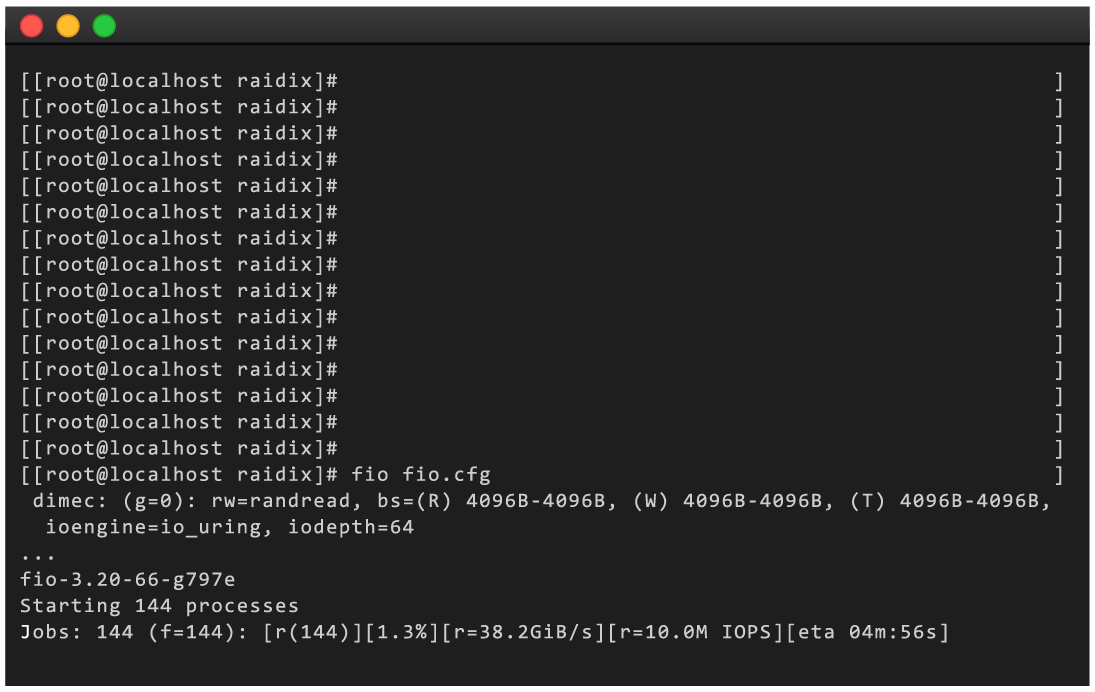Screen dimensions: 1095x692
Task: Click the '1.3%' progress indicator
Action: tap(403, 632)
